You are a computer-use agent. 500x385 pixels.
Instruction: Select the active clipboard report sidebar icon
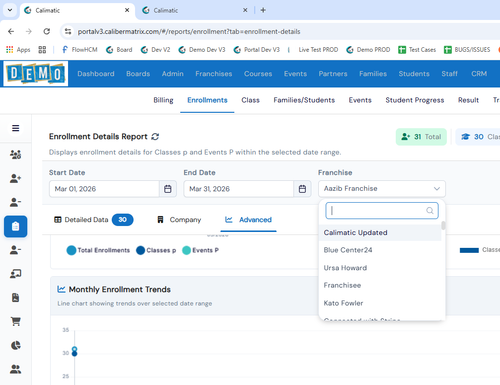[15, 226]
